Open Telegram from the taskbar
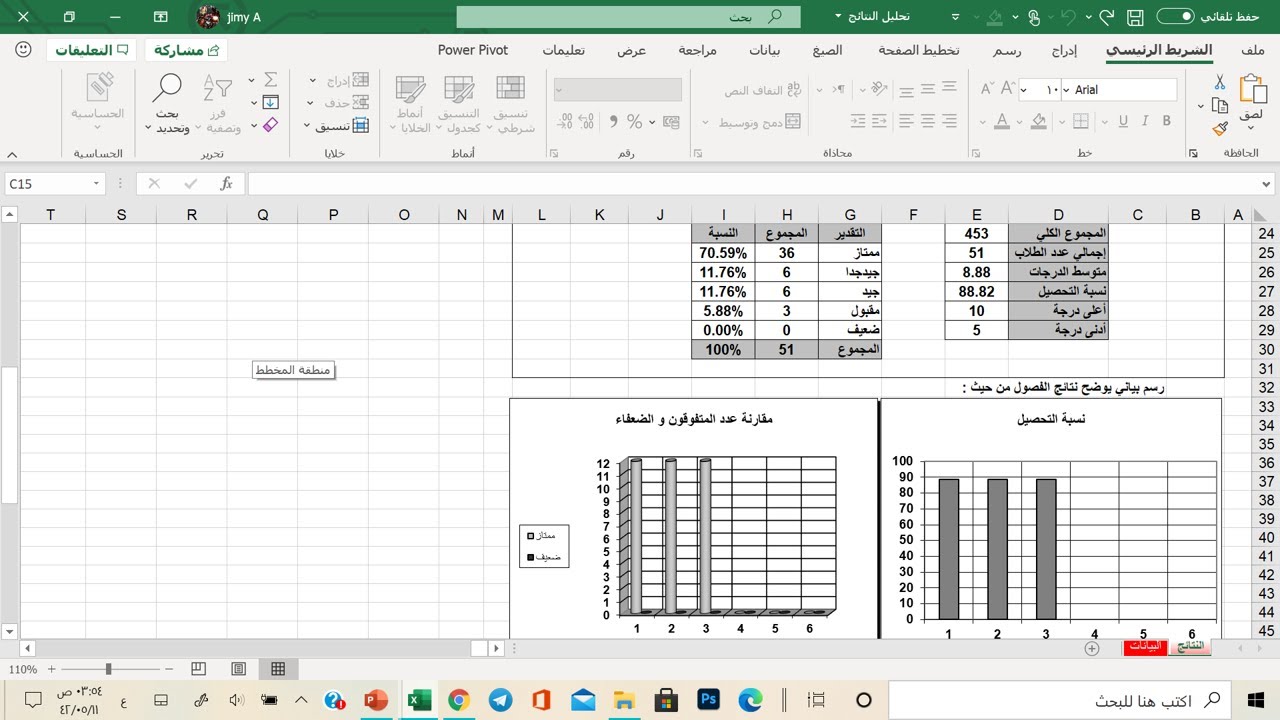The width and height of the screenshot is (1280, 720). click(x=500, y=699)
